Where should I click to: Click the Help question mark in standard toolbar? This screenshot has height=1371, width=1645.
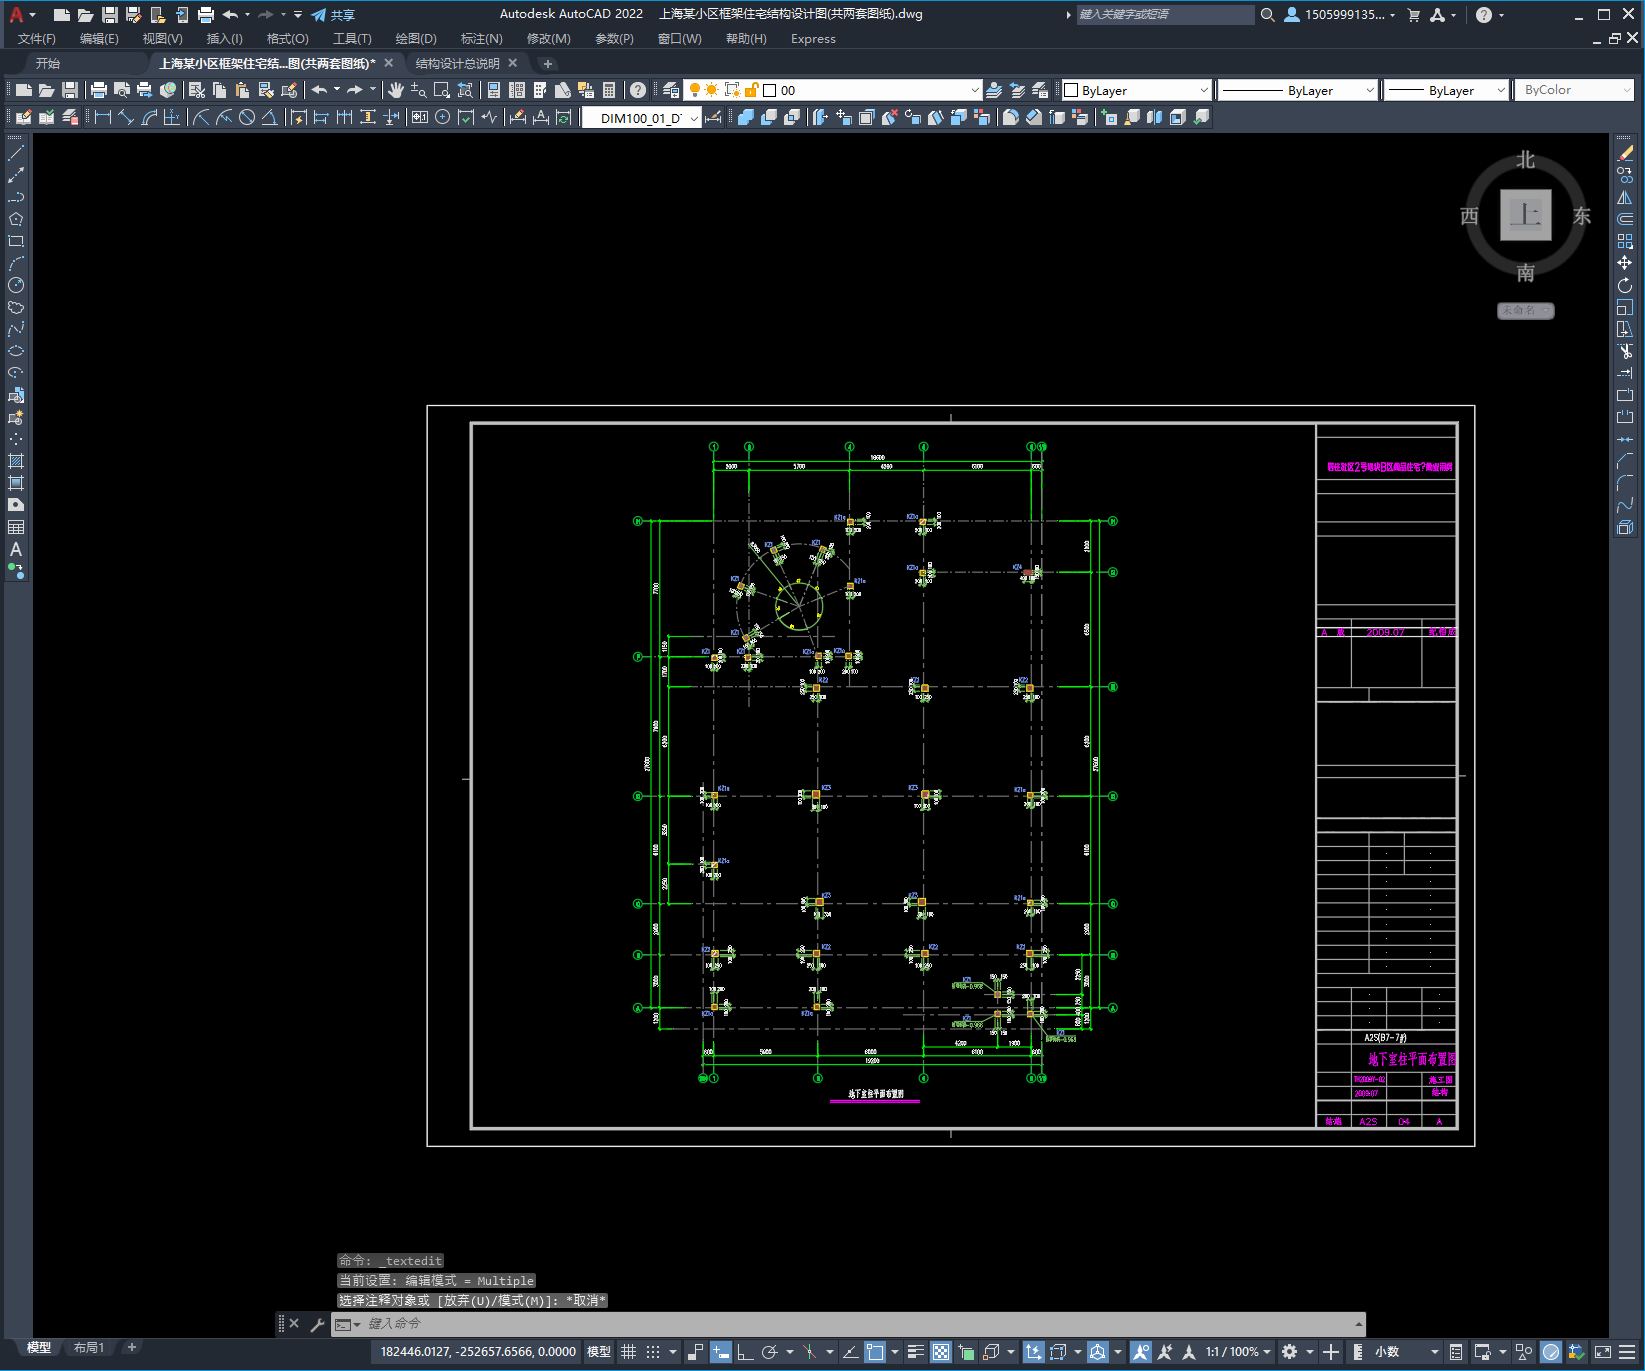[637, 90]
